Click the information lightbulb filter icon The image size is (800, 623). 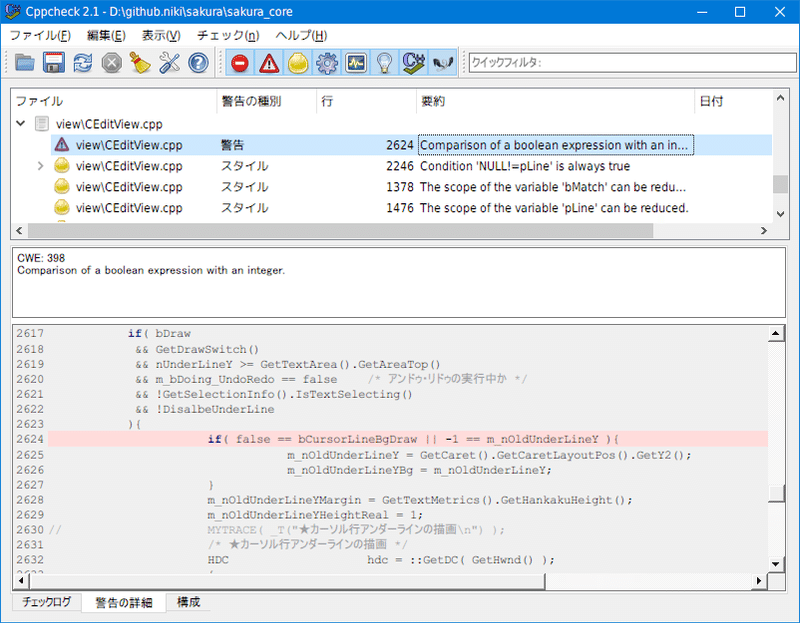[x=382, y=62]
